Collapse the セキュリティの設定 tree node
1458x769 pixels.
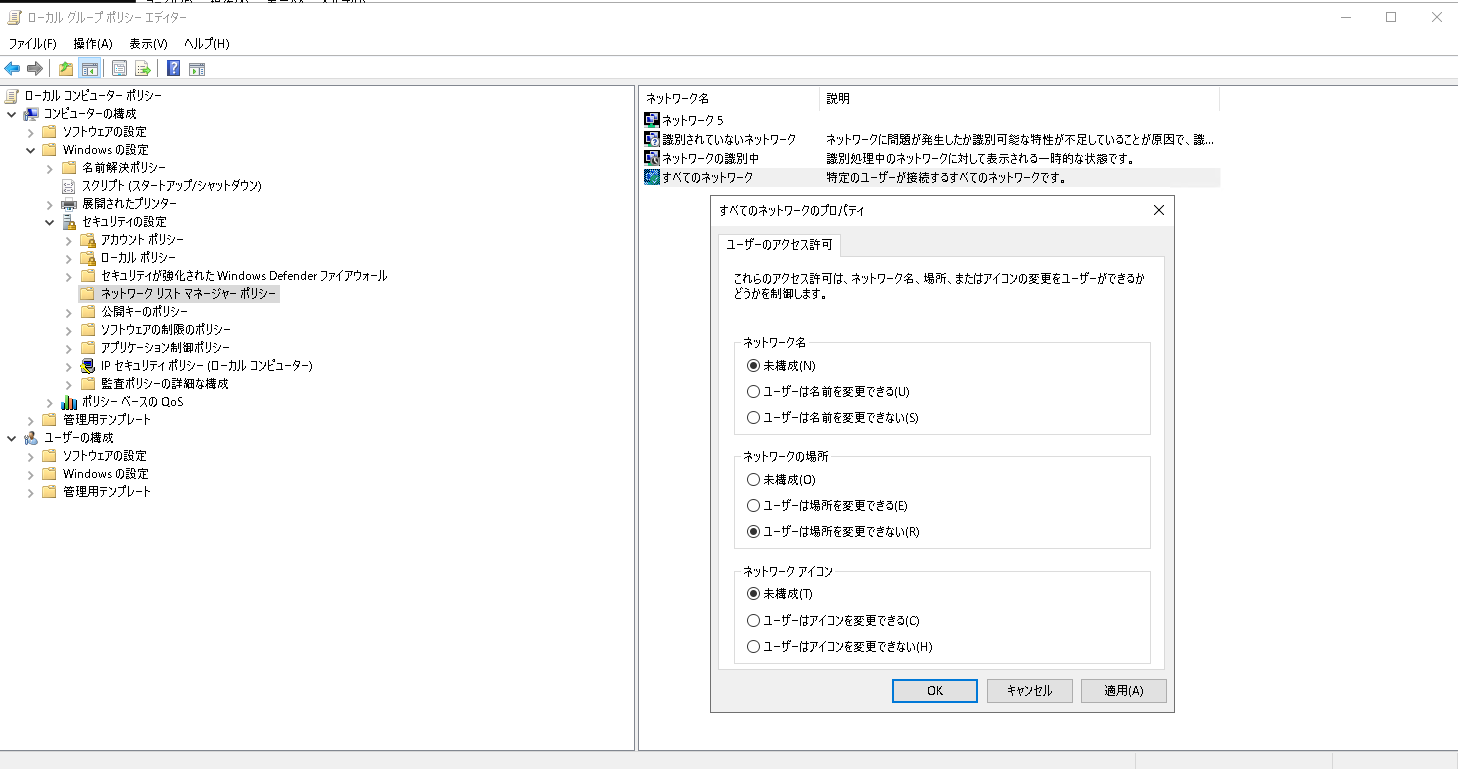(48, 221)
